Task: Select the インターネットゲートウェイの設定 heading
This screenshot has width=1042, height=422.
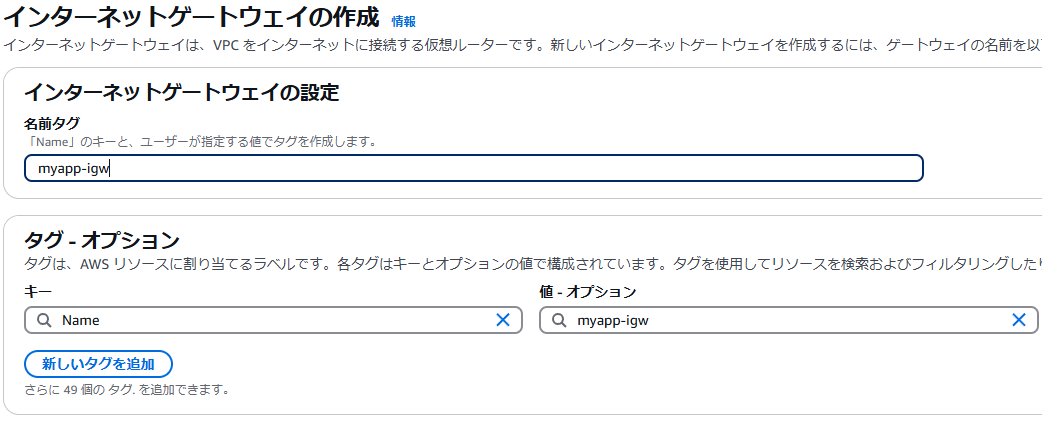Action: pyautogui.click(x=181, y=92)
